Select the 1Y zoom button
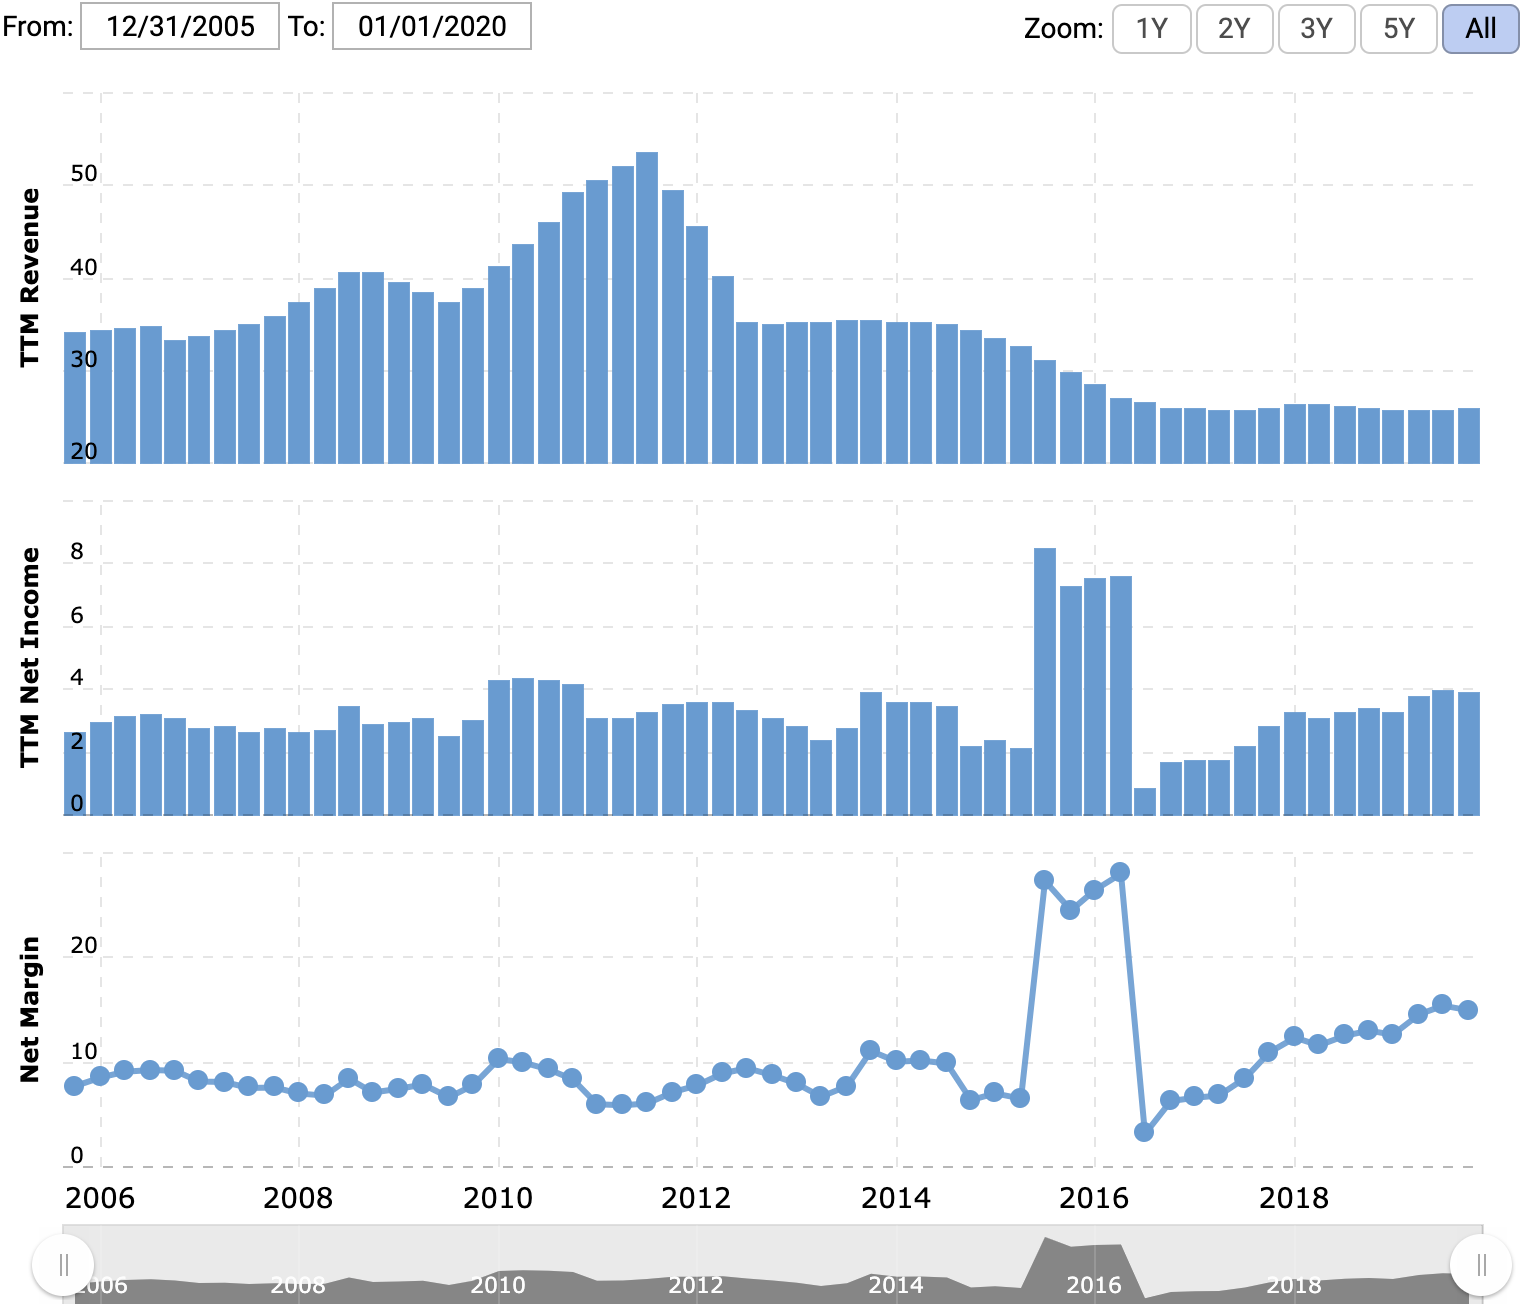 tap(1152, 28)
